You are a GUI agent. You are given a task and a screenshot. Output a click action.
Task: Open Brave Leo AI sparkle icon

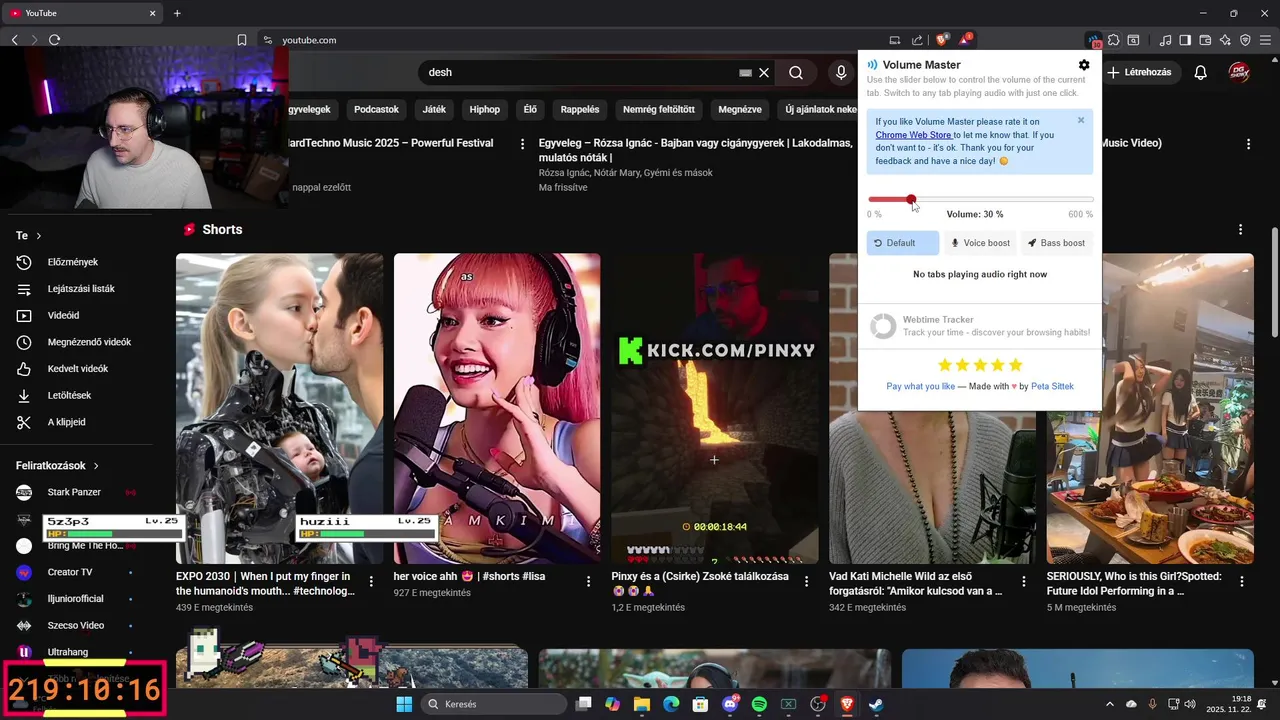[1225, 40]
